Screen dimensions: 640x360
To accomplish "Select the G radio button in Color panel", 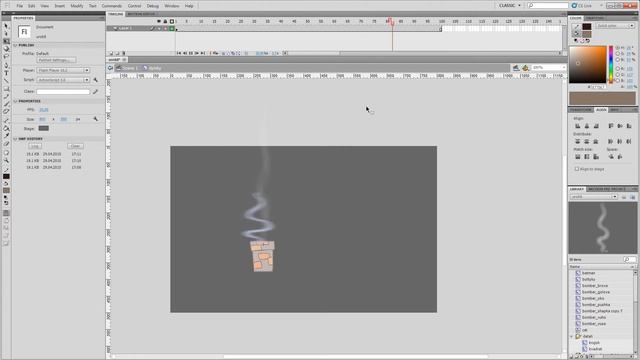I will click(x=618, y=75).
